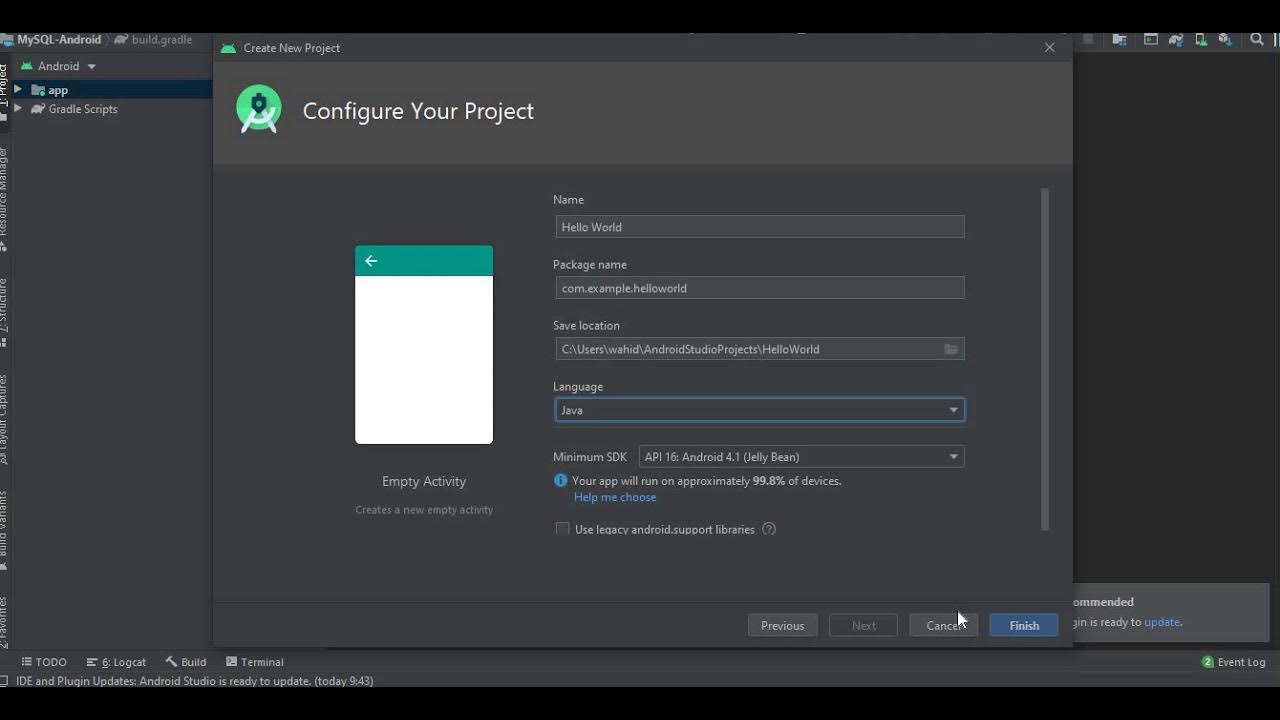Image resolution: width=1280 pixels, height=720 pixels.
Task: Click the Android Studio logo in dialog header
Action: click(259, 110)
